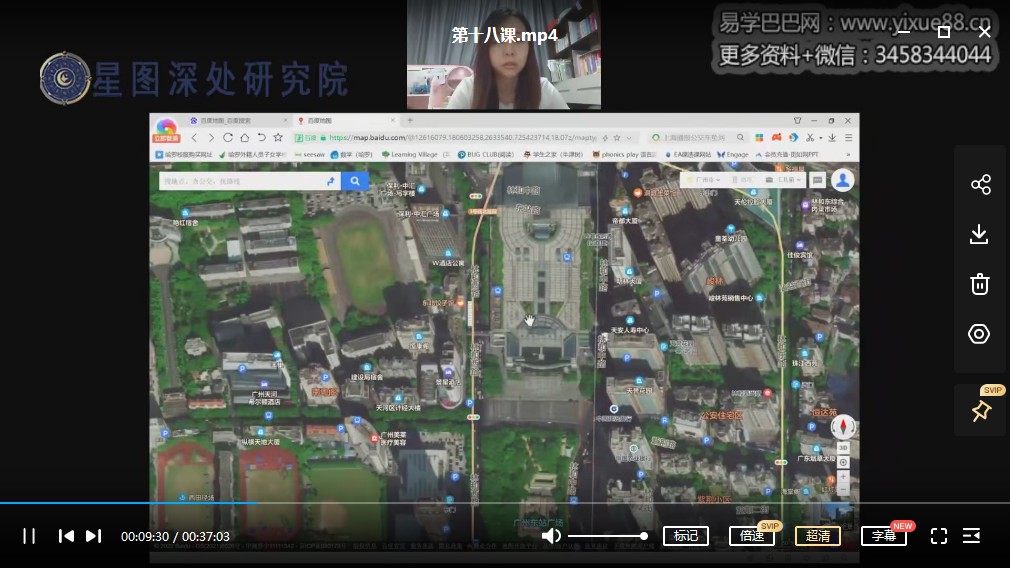Expand the playlist panel
Screen dimensions: 1010x568
tap(971, 536)
